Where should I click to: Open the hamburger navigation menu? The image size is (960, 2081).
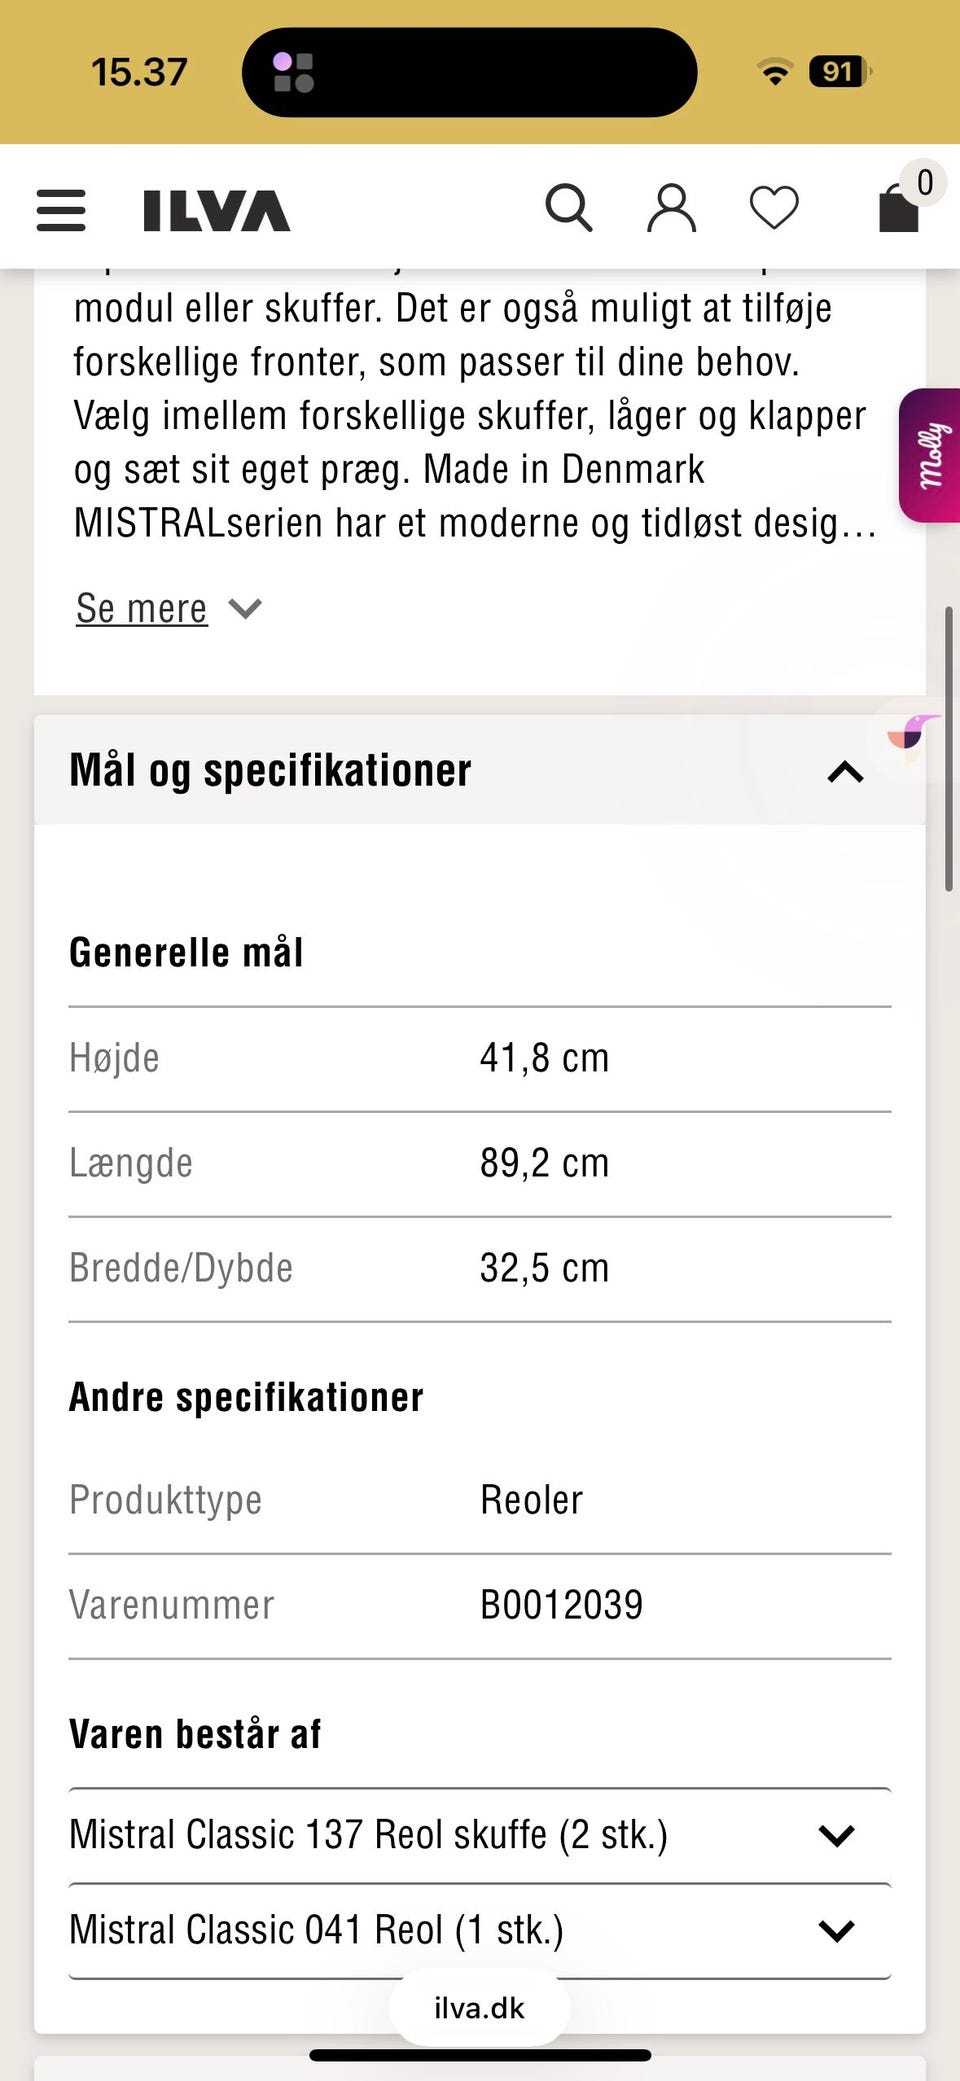coord(60,210)
